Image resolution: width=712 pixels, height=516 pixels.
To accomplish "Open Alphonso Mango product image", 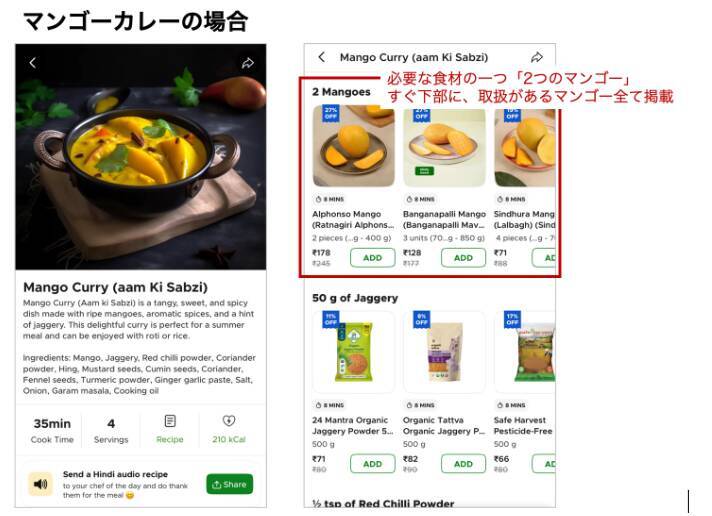I will pyautogui.click(x=354, y=146).
